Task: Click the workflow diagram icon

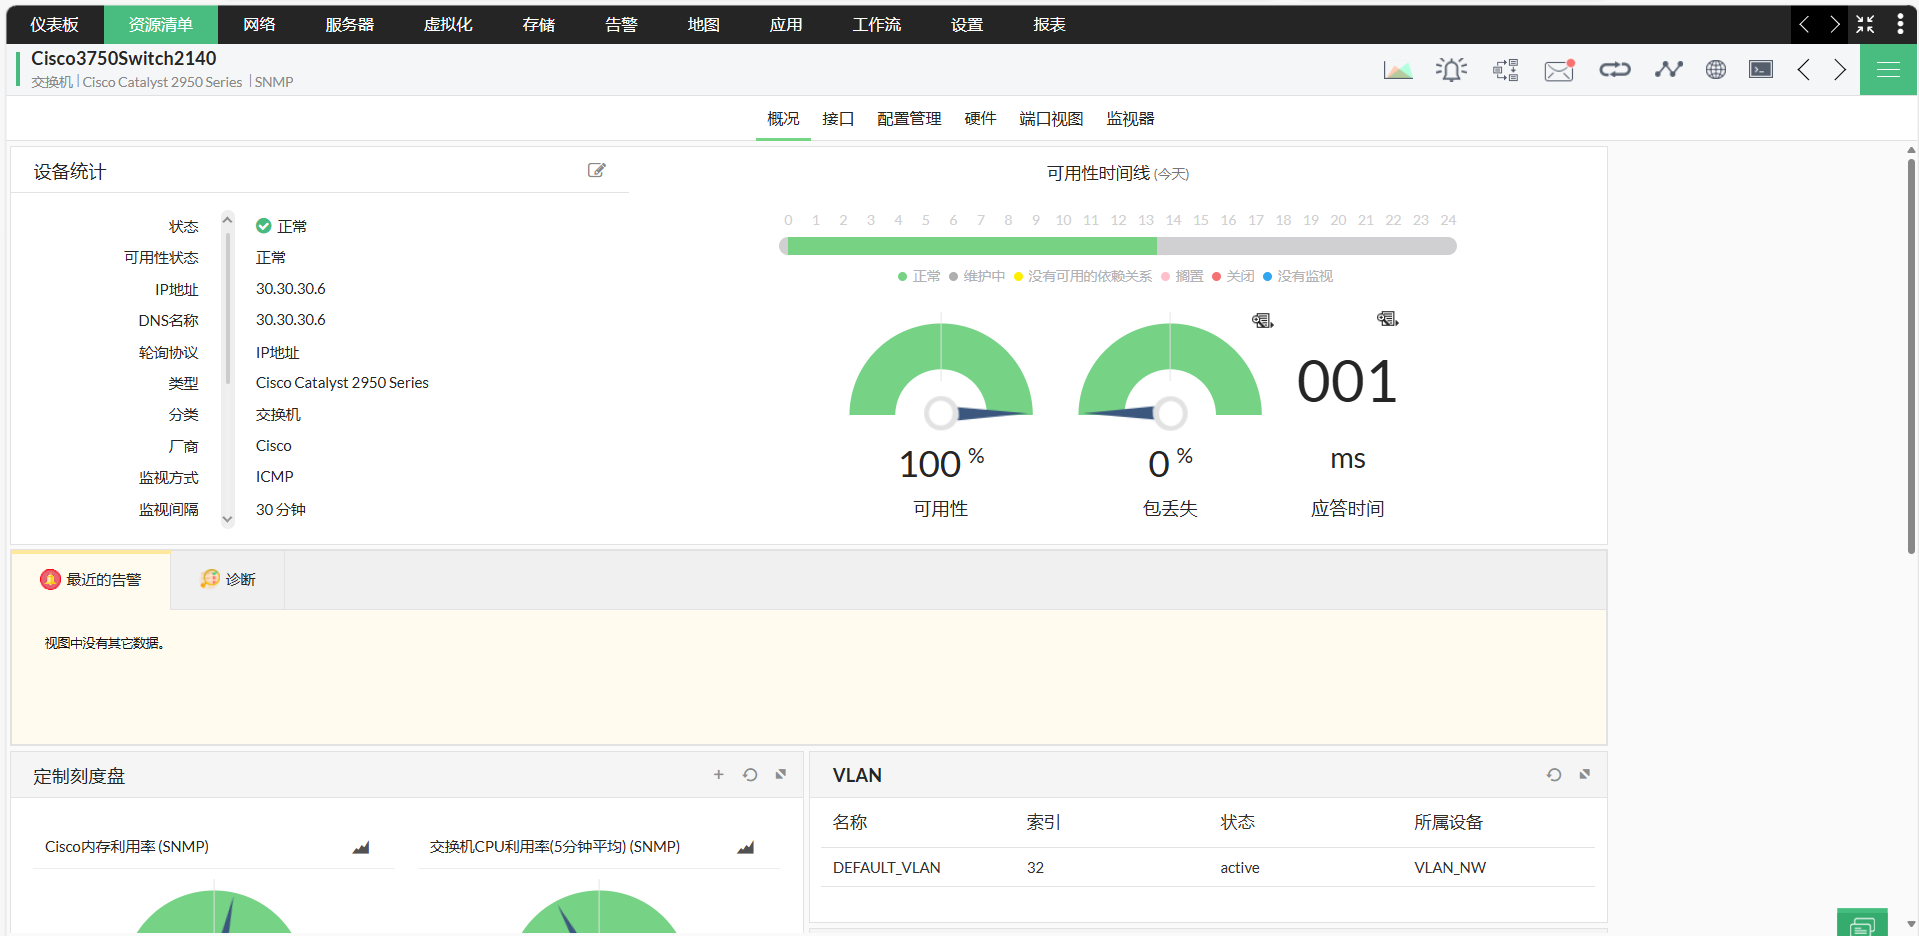Action: 1505,70
